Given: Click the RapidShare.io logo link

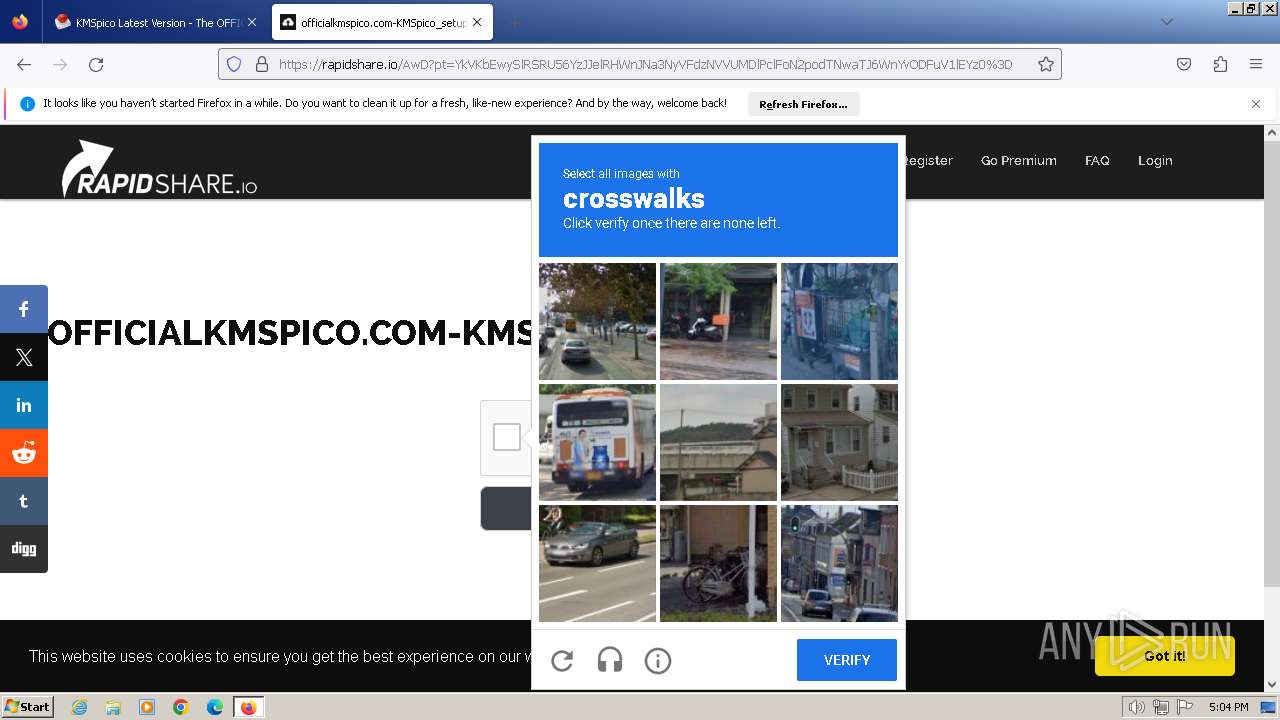Looking at the screenshot, I should tap(160, 168).
